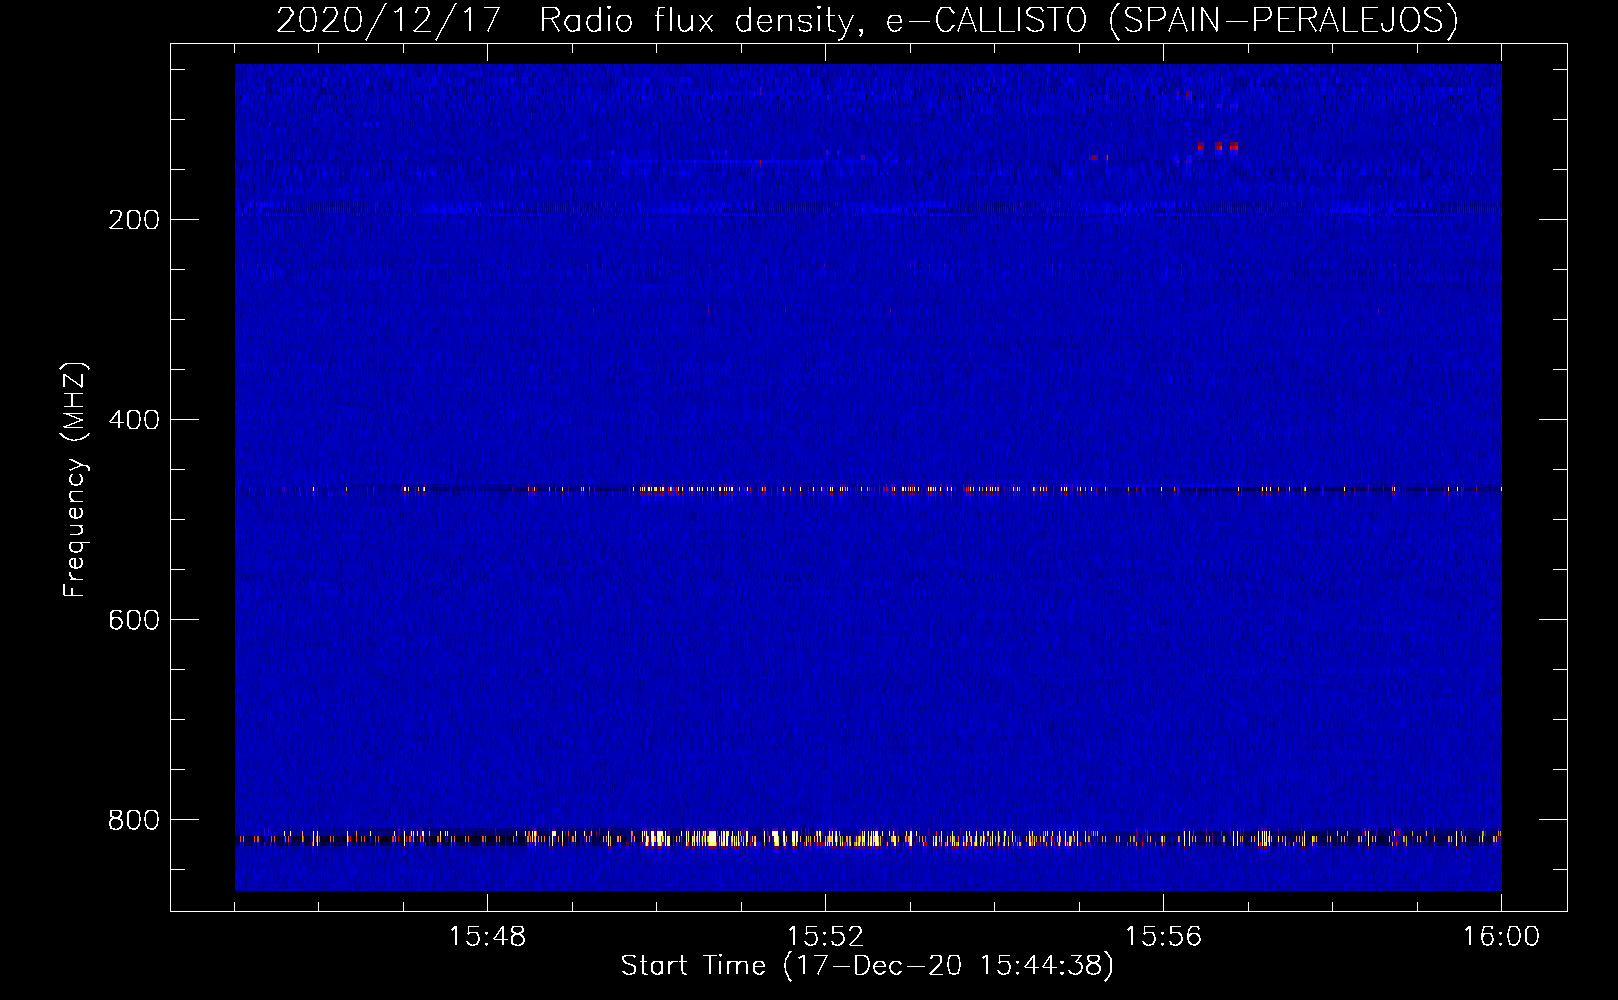
Task: Click the horizontal interference line near 470 MHz
Action: [x=868, y=489]
